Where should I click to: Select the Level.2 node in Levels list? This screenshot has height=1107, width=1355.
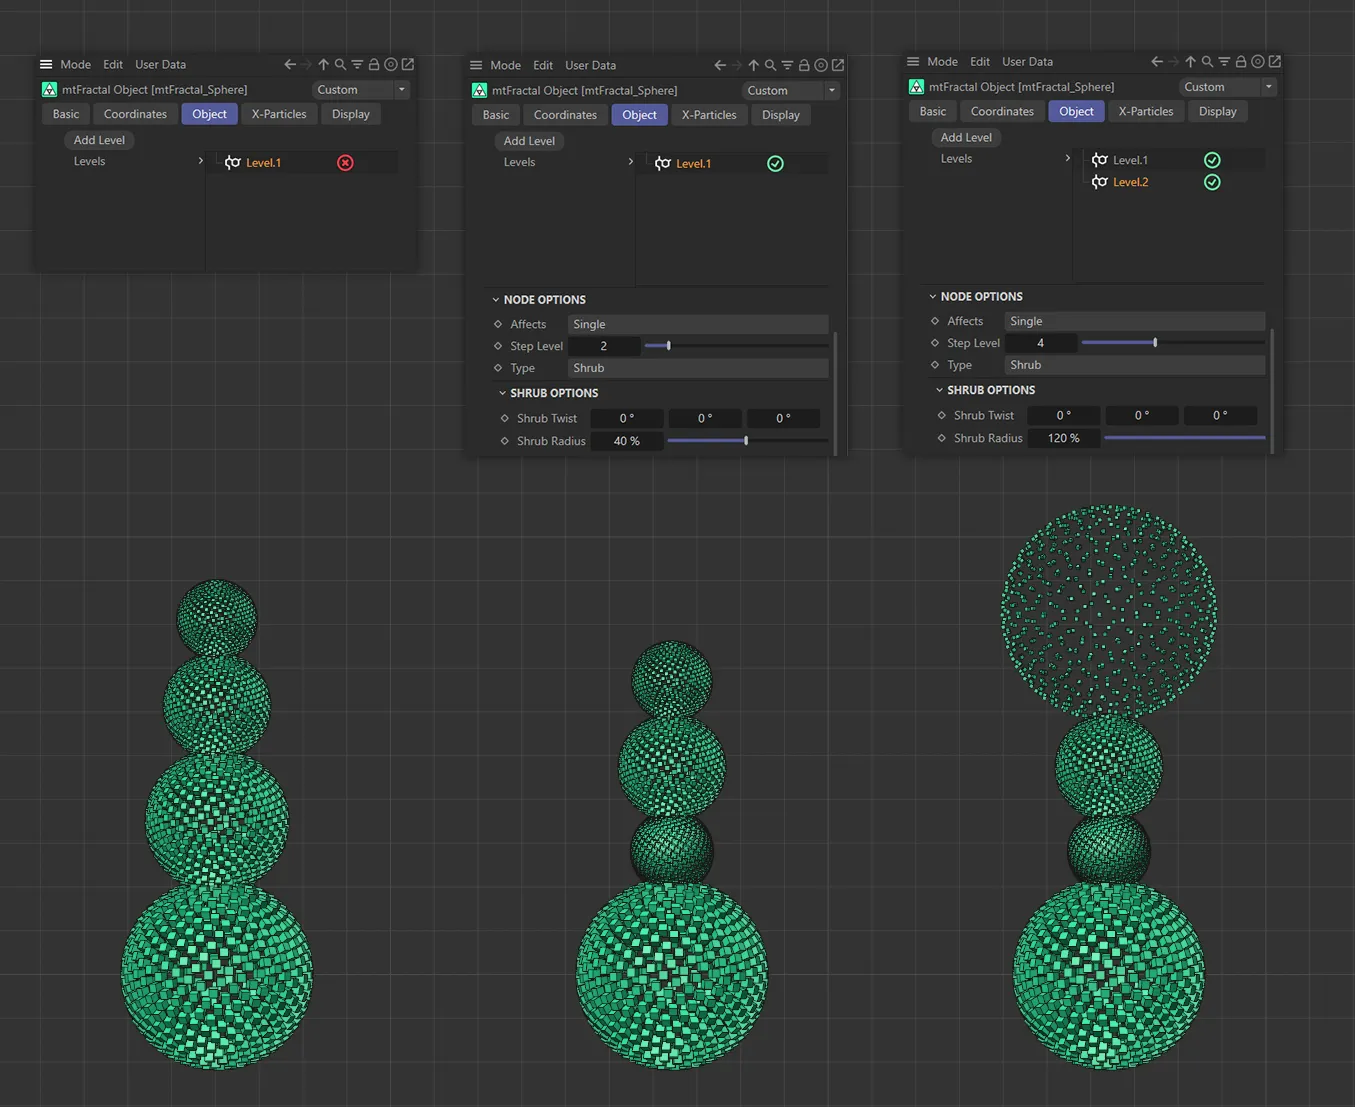tap(1130, 182)
